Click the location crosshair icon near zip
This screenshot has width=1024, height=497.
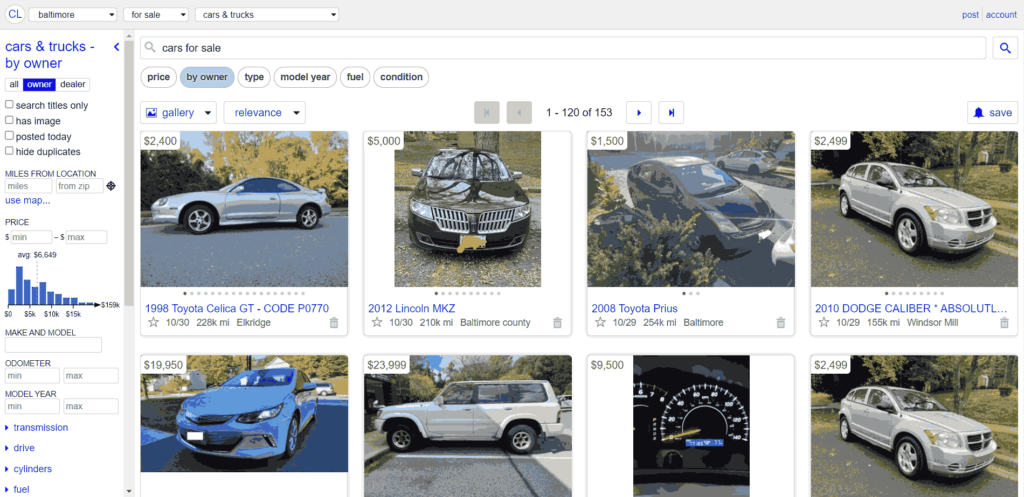(111, 186)
